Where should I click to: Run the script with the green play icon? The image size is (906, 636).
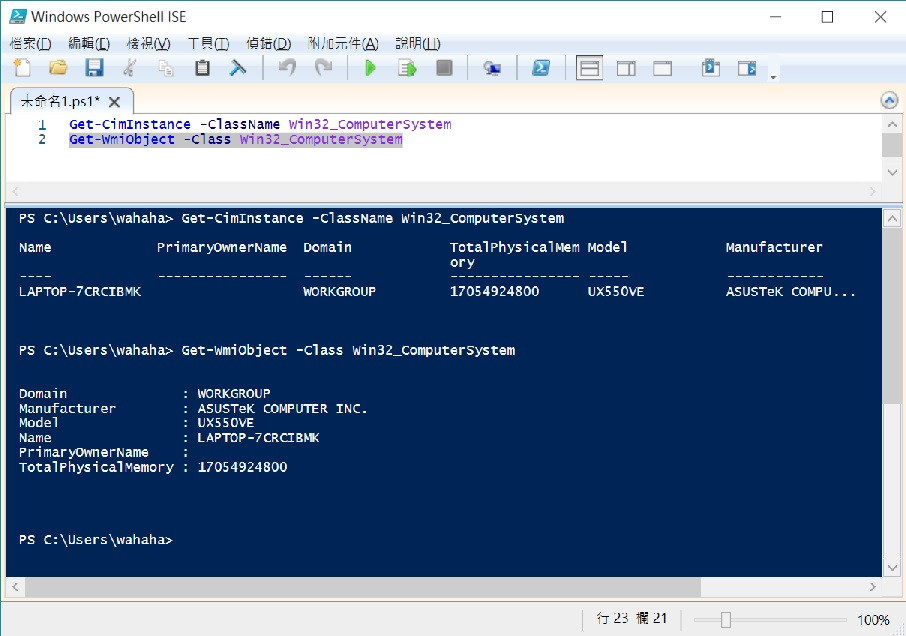click(x=370, y=68)
